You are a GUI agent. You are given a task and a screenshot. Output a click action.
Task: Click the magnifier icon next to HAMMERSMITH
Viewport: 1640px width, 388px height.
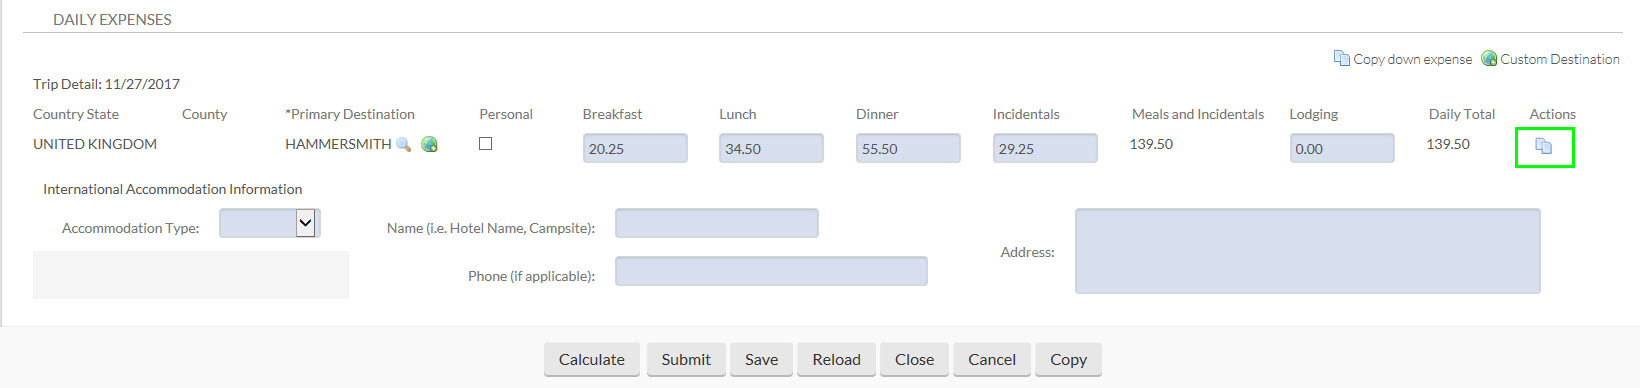(x=403, y=145)
